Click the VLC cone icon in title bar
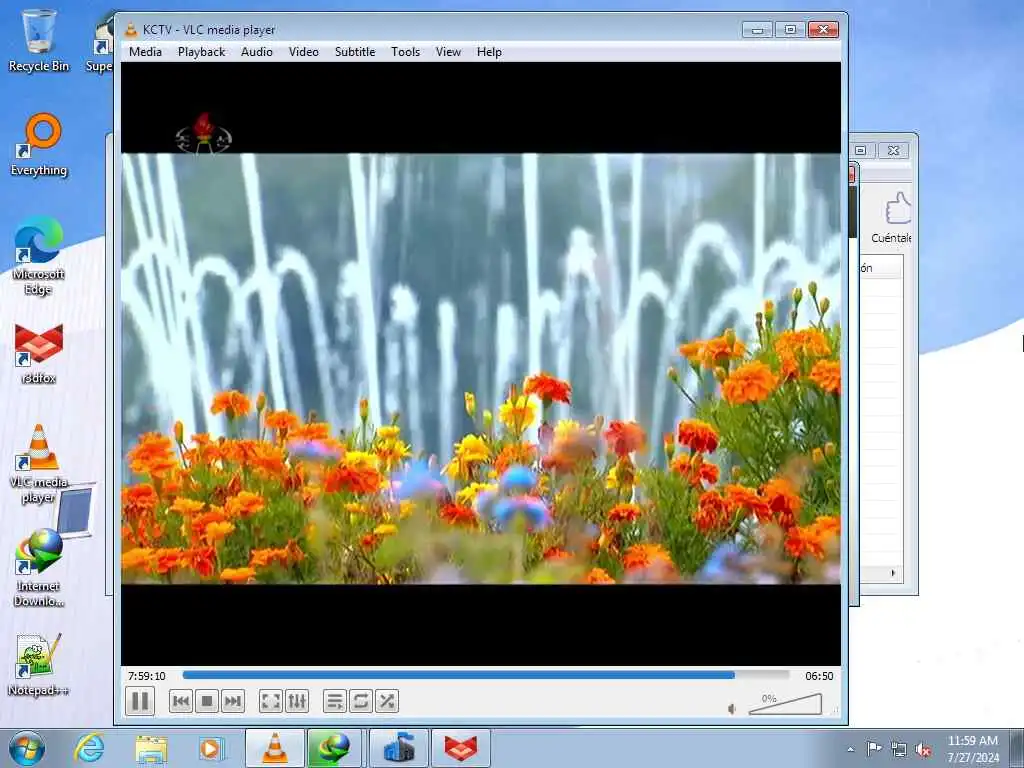 [131, 29]
